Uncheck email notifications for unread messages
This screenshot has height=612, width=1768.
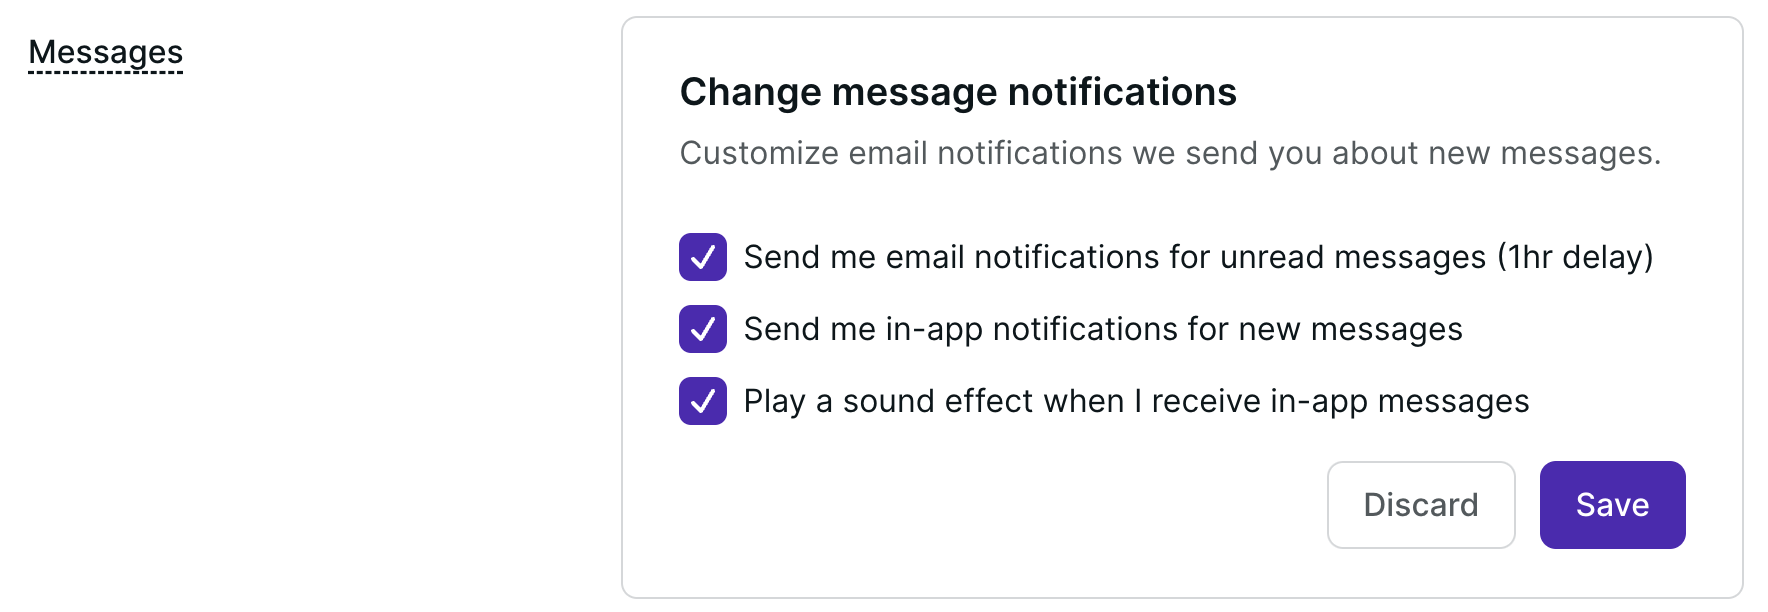pos(703,257)
